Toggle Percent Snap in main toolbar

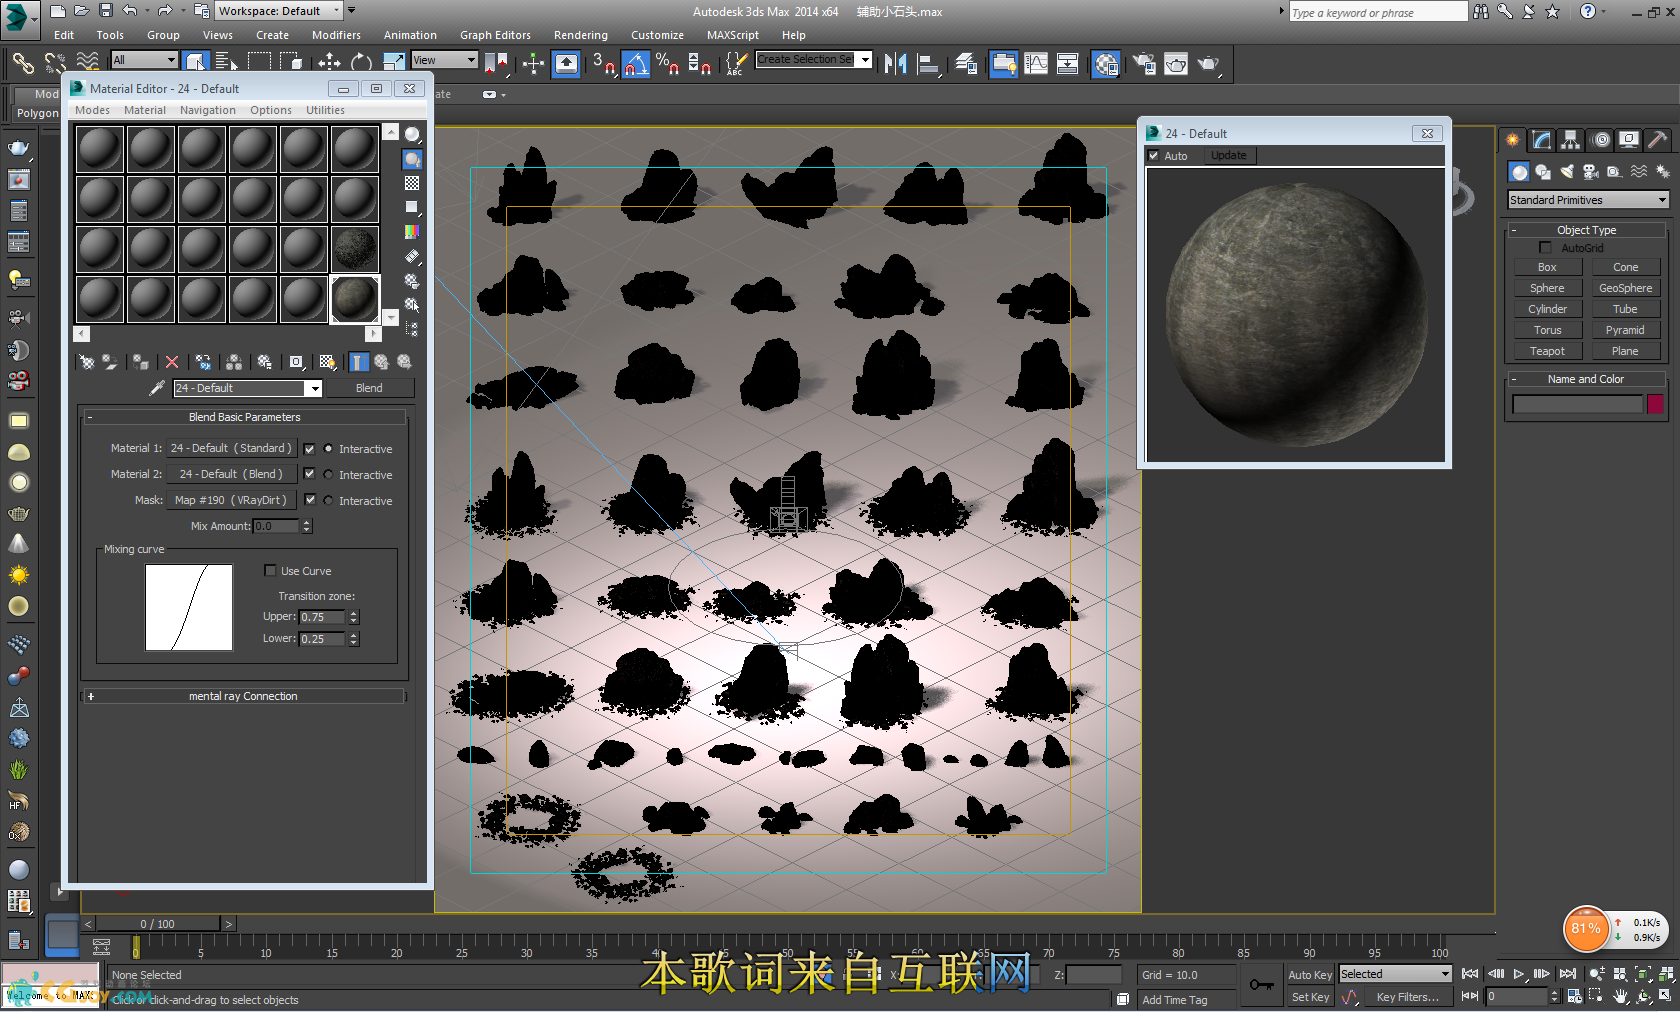coord(667,64)
